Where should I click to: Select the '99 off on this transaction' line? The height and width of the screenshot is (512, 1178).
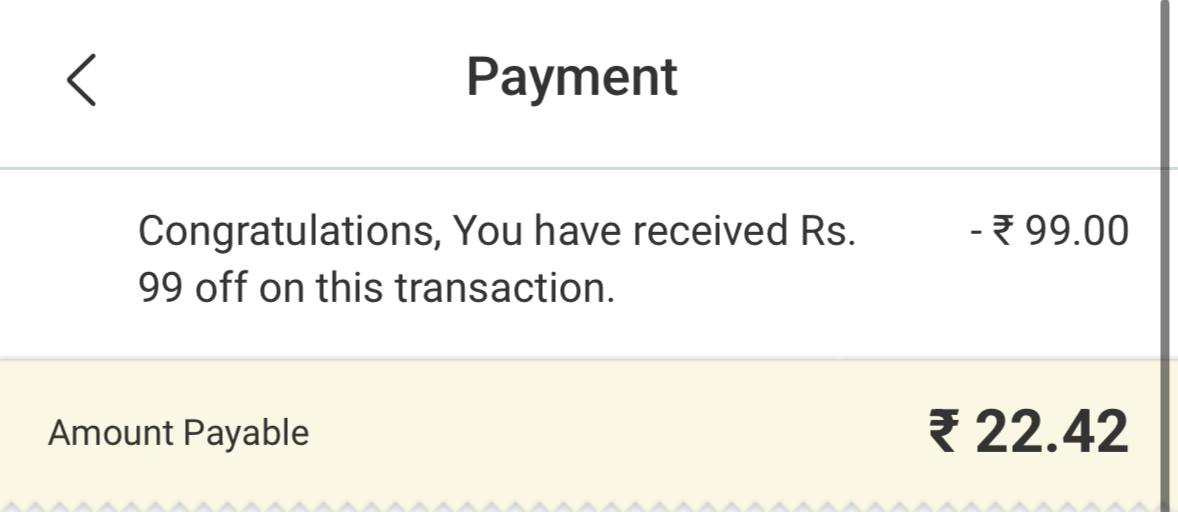pos(376,289)
